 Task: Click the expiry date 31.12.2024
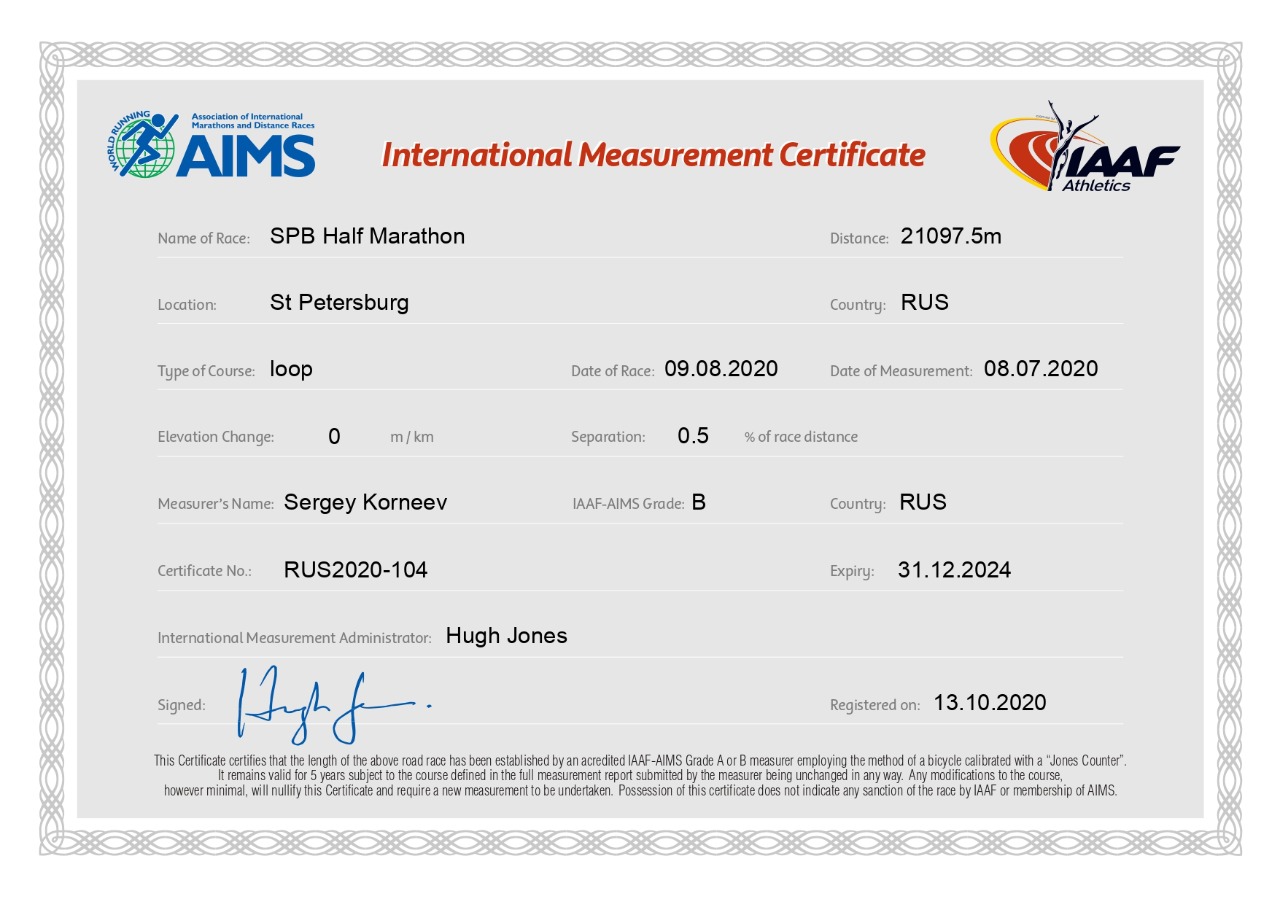coord(954,570)
